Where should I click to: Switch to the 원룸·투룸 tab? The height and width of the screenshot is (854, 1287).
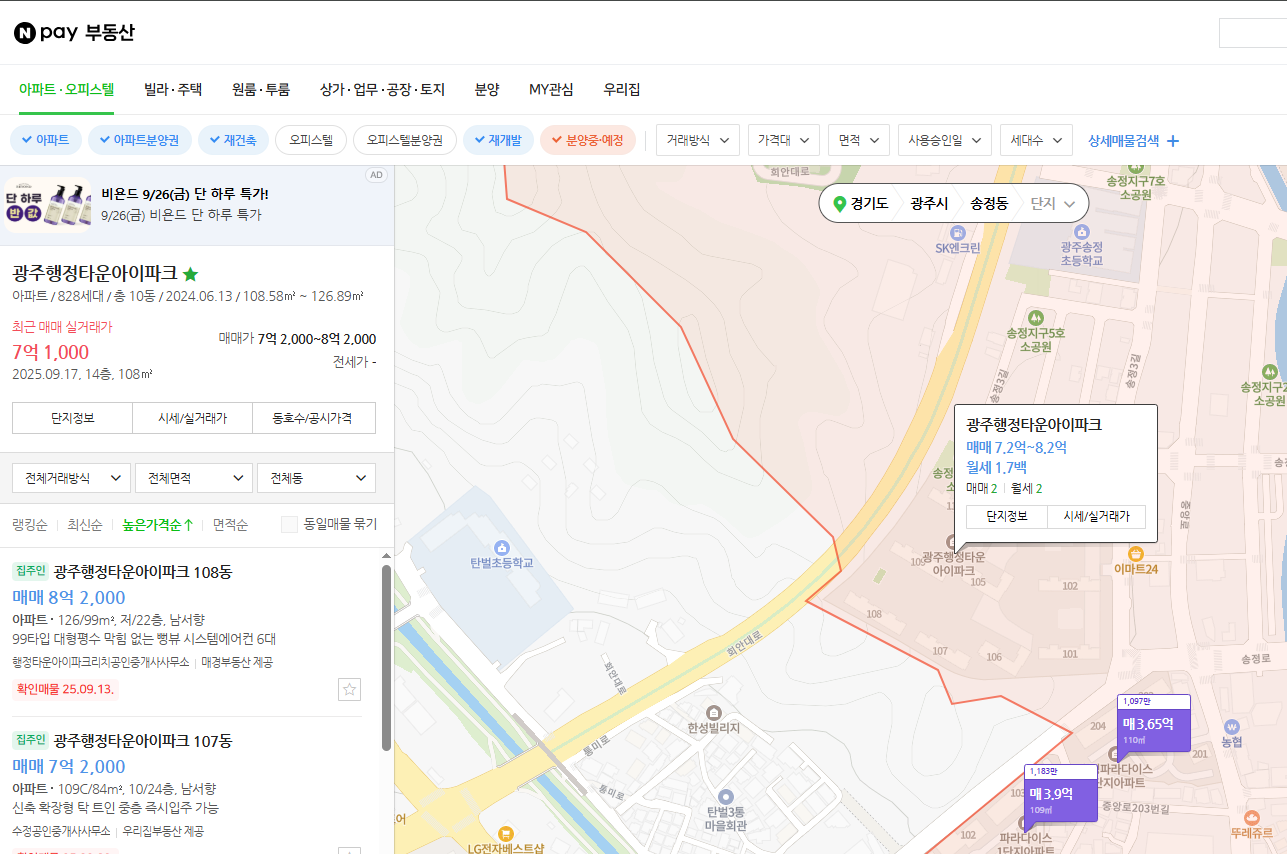click(260, 89)
